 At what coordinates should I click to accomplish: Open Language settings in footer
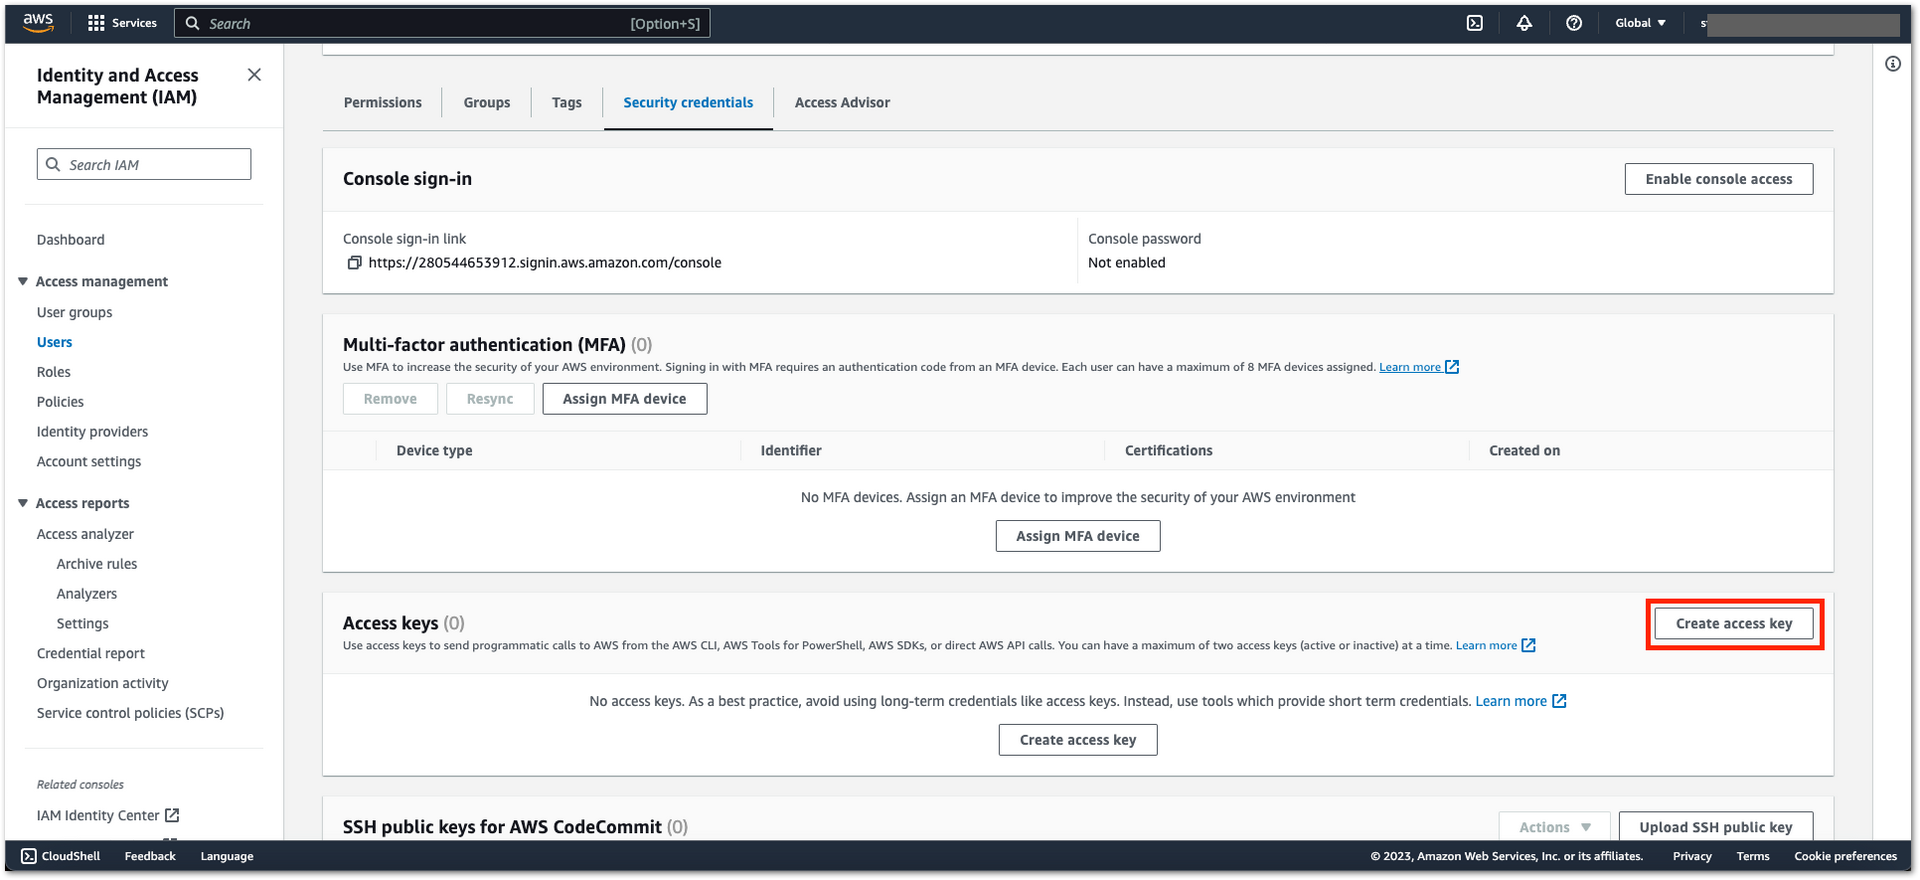[x=227, y=856]
